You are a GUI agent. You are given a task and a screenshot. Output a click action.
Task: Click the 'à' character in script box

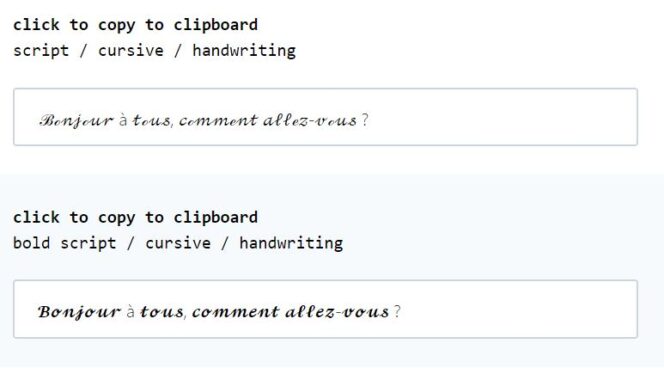pyautogui.click(x=123, y=120)
